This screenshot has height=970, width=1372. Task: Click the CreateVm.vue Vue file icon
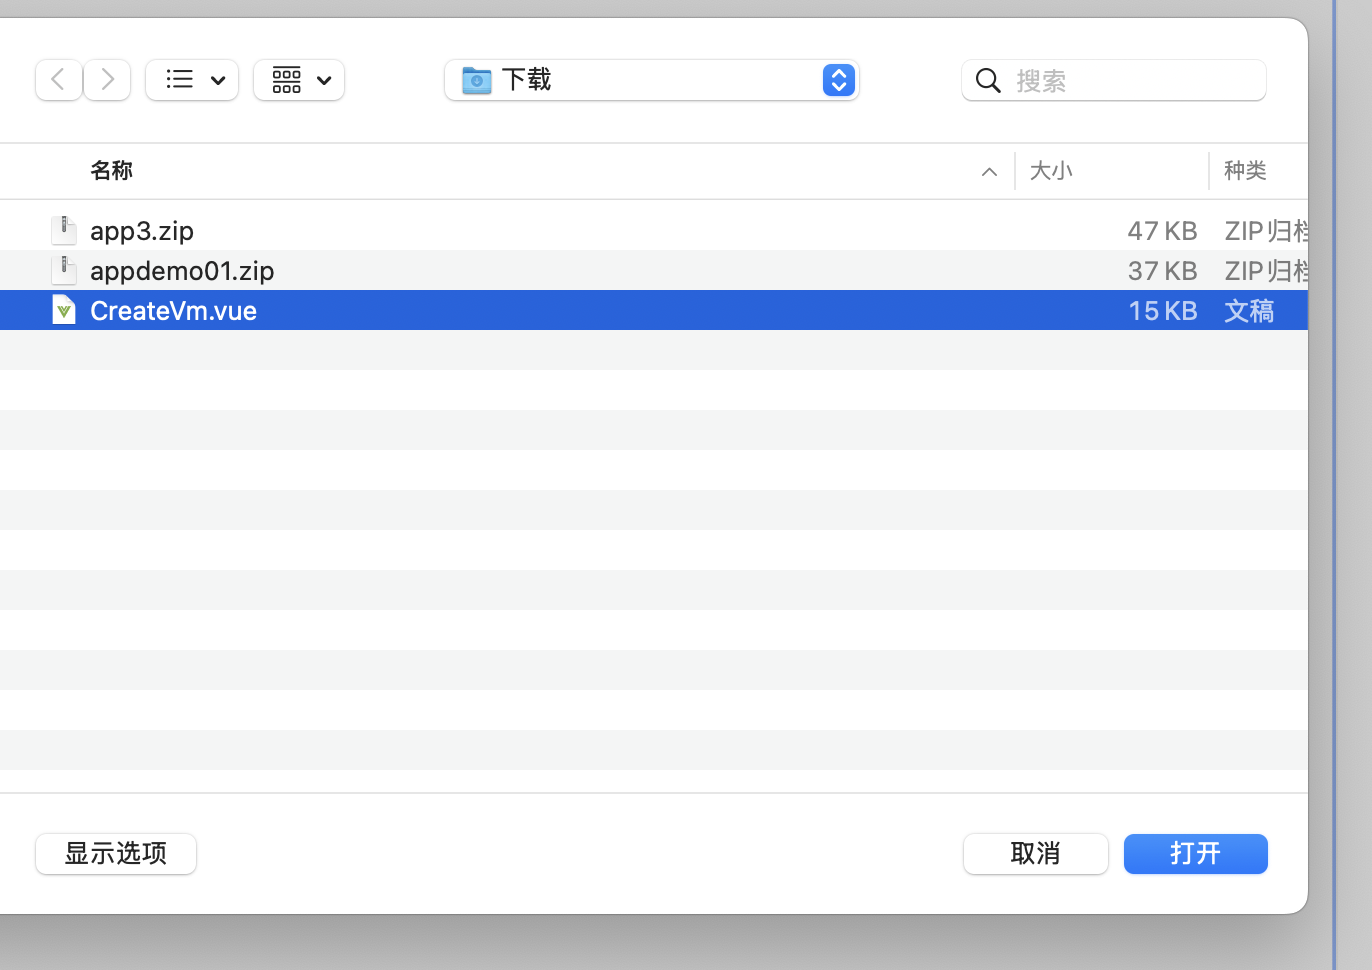coord(64,310)
